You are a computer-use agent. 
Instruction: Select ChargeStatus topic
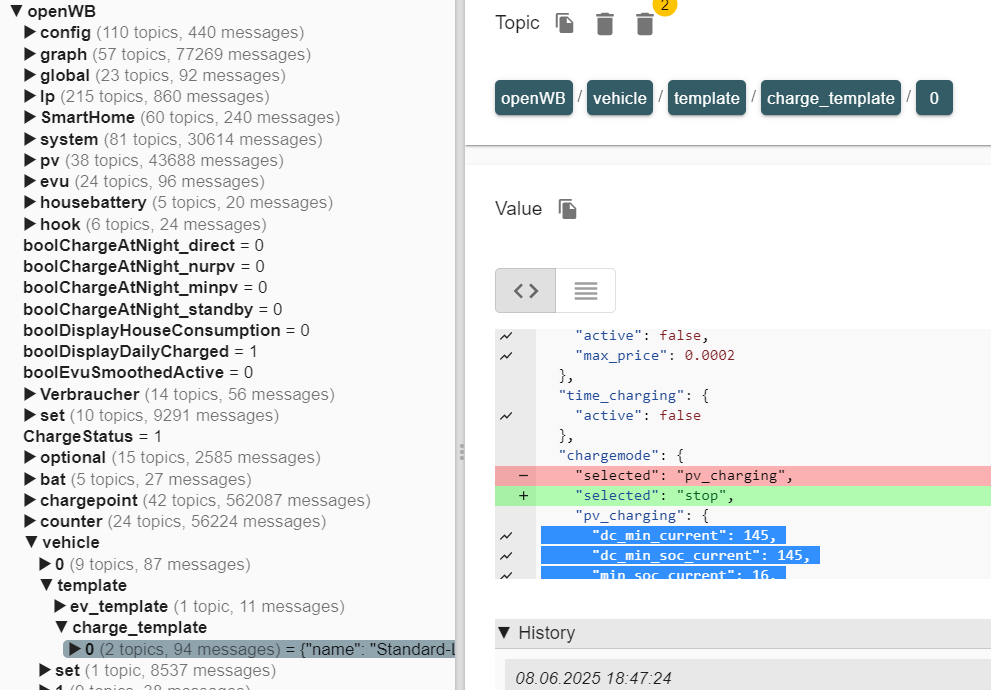[93, 437]
